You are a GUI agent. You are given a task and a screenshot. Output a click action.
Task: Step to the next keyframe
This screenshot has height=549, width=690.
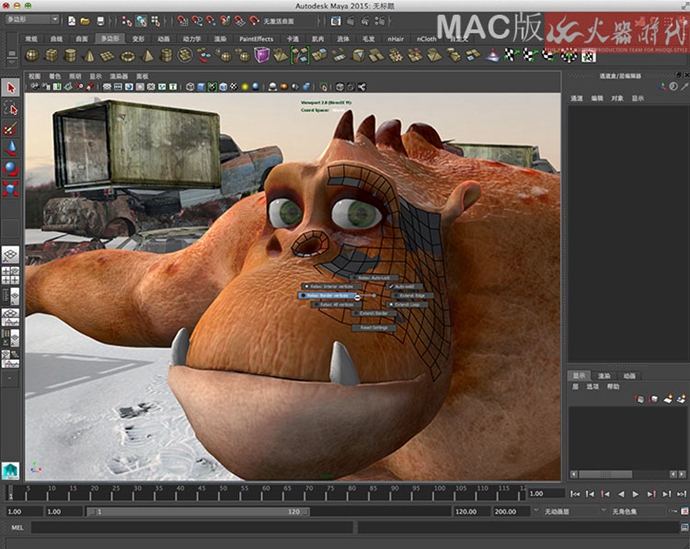651,494
